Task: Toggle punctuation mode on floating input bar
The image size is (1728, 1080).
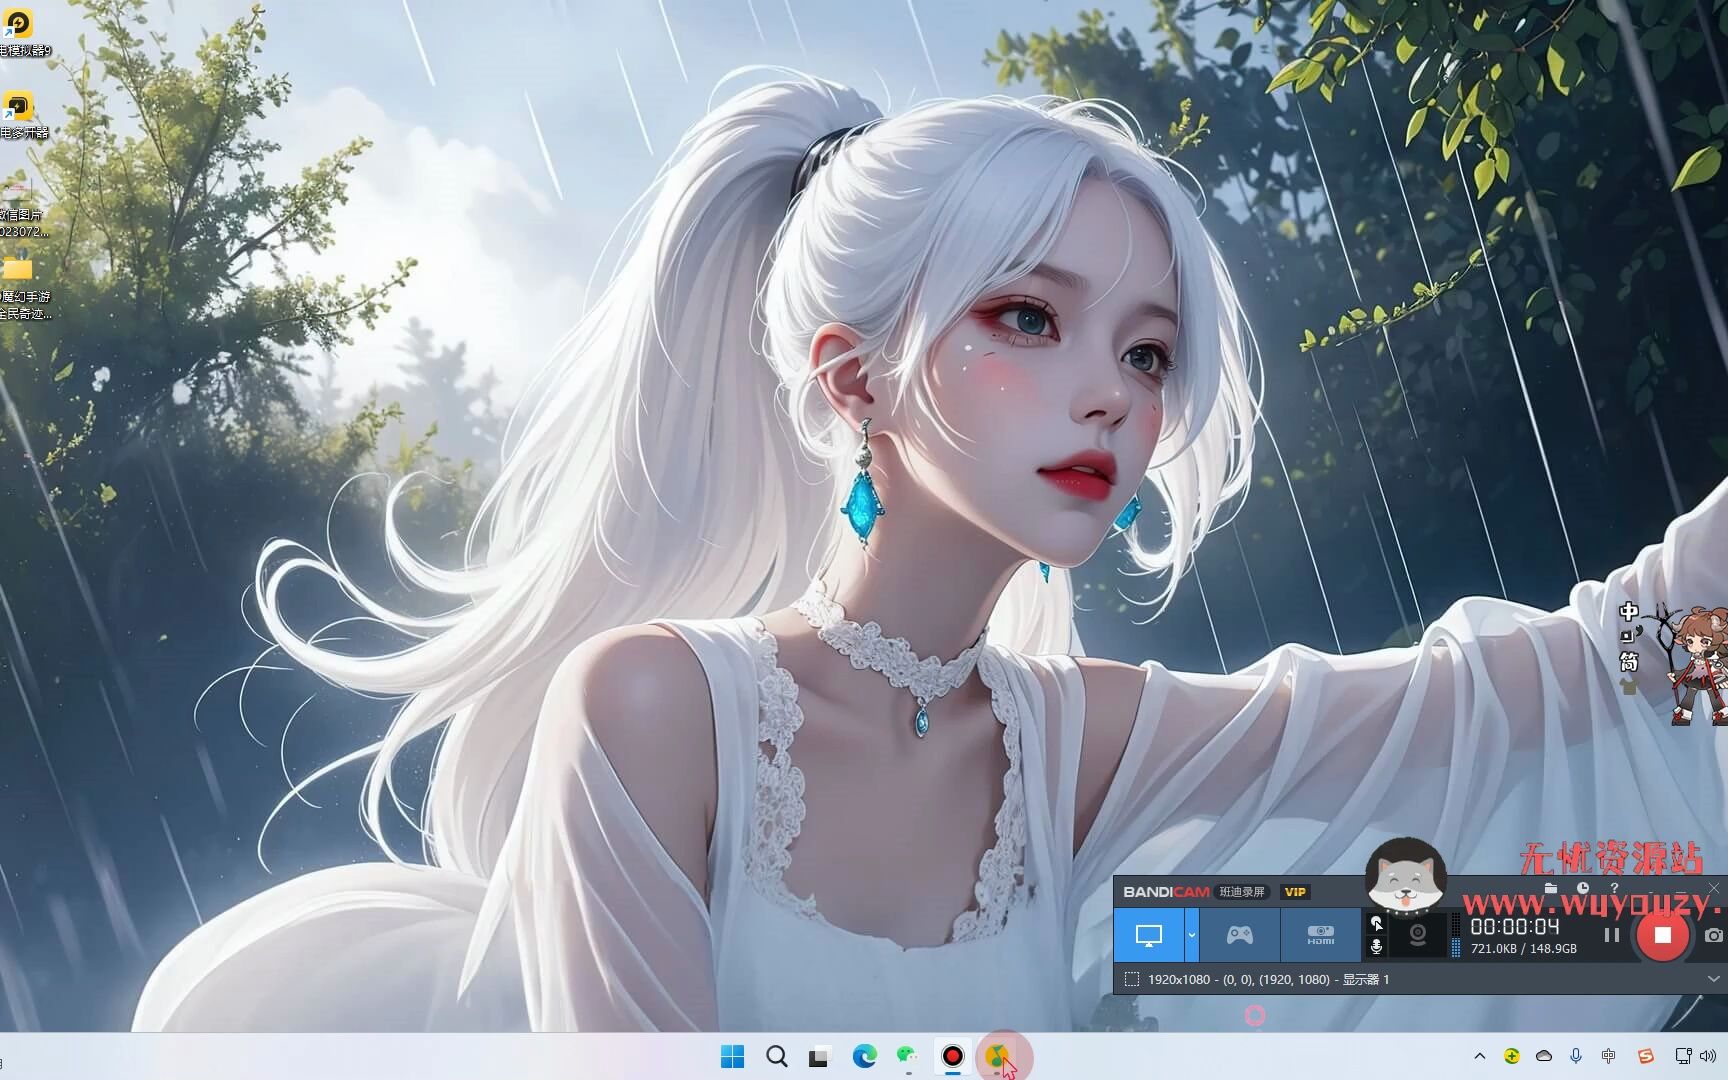Action: click(x=1629, y=636)
